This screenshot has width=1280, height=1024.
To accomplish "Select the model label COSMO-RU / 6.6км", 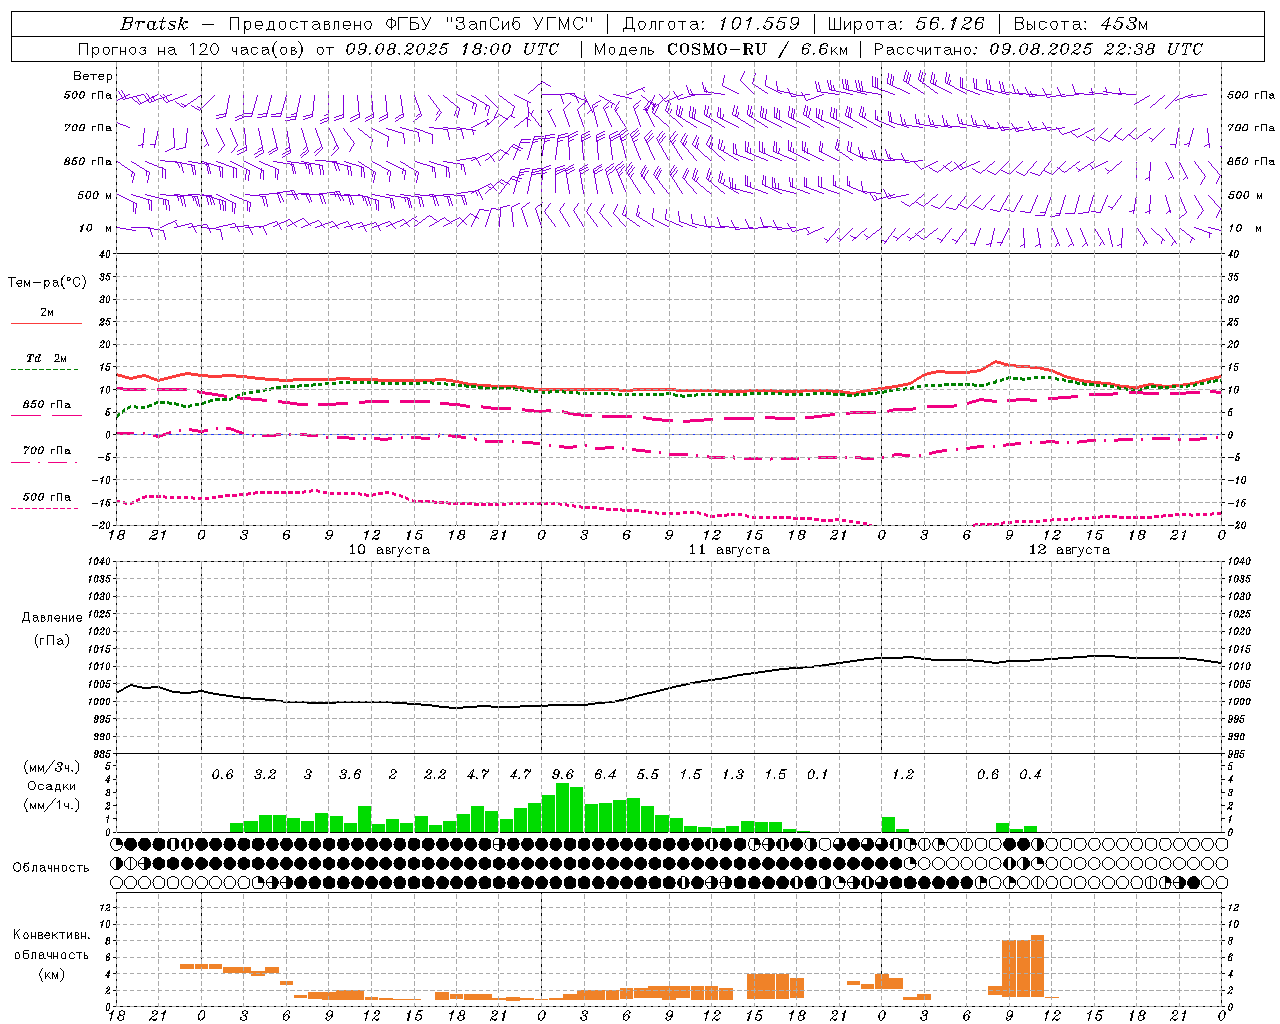I will [x=758, y=49].
